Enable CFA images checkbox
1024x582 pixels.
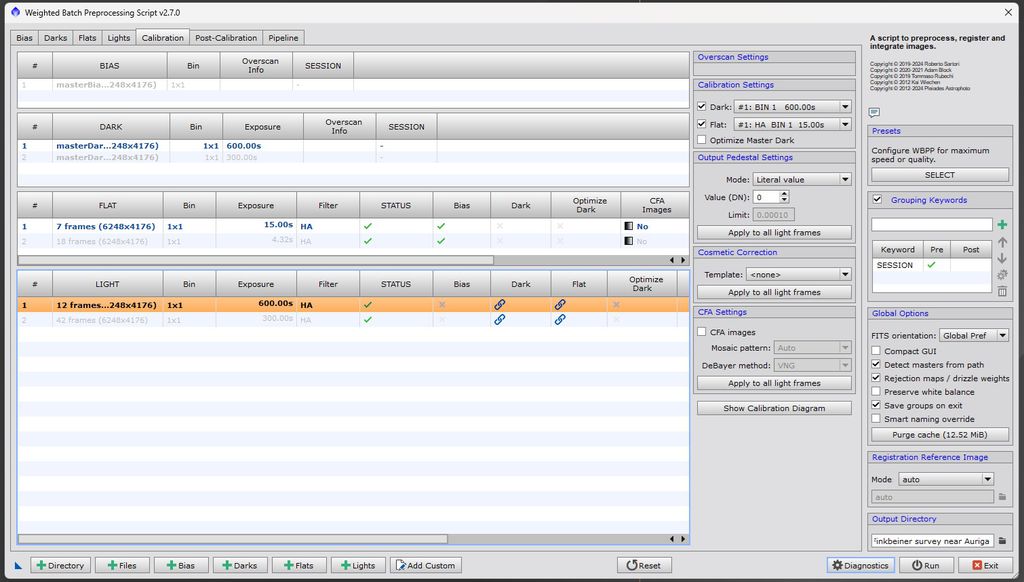(x=701, y=332)
